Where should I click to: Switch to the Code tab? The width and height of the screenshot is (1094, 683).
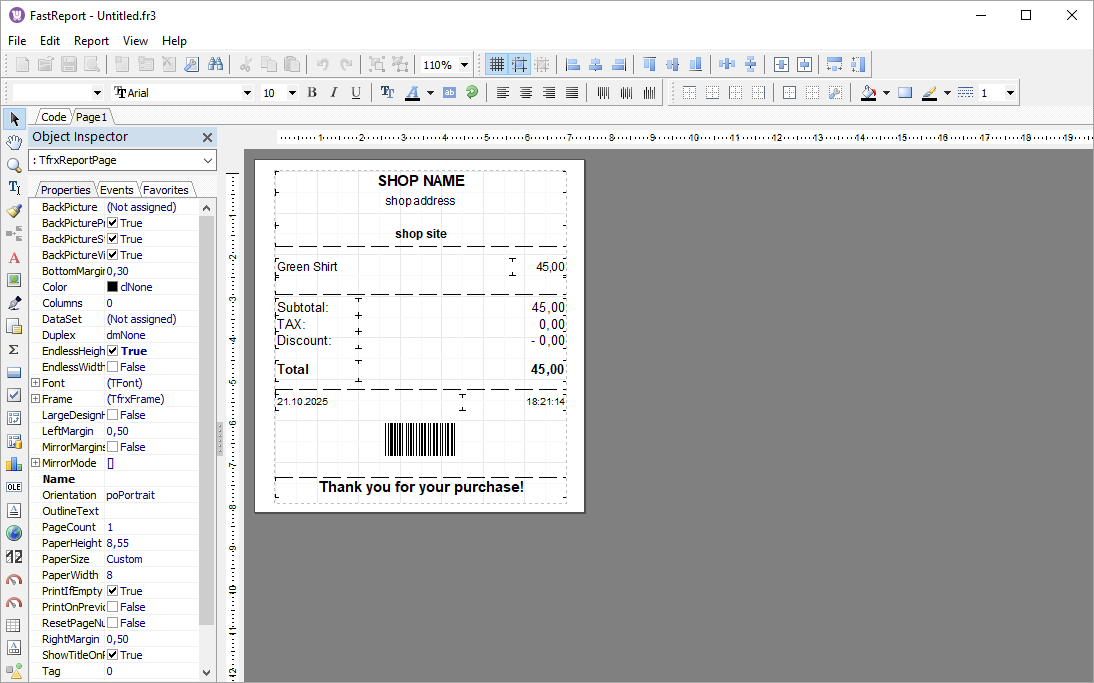tap(52, 116)
